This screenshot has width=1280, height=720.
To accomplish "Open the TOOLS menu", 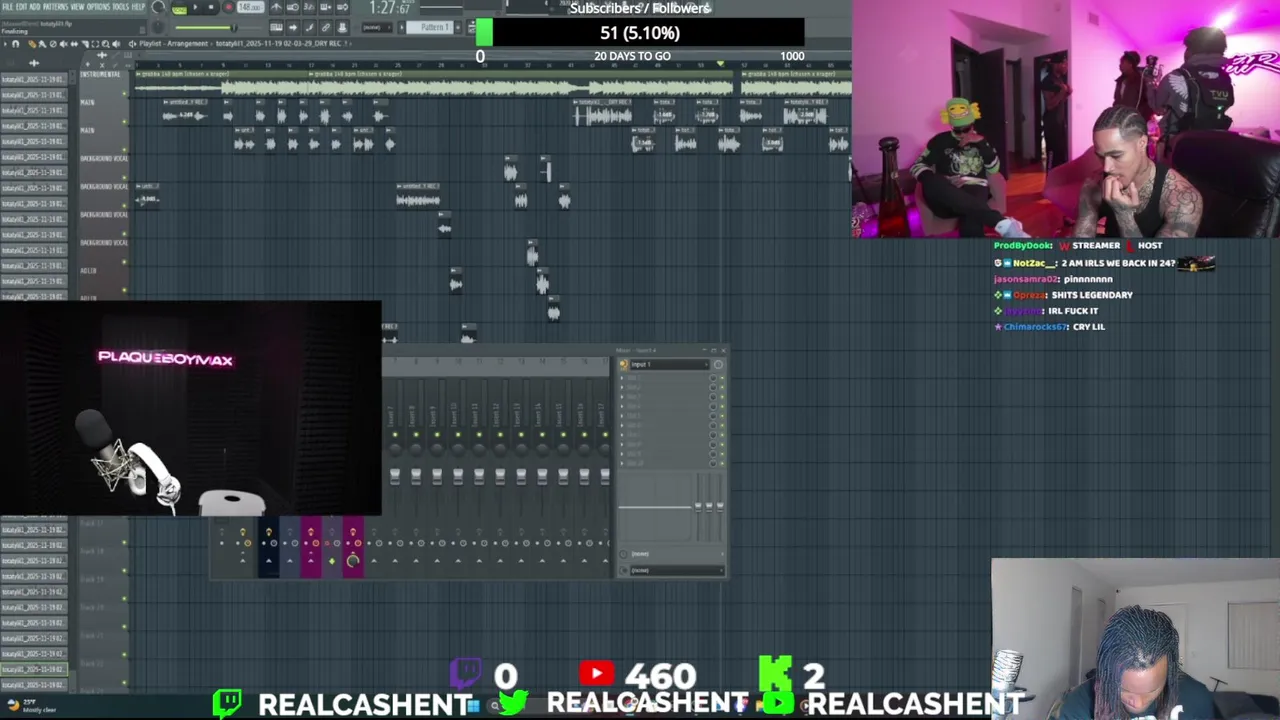I will pos(121,7).
